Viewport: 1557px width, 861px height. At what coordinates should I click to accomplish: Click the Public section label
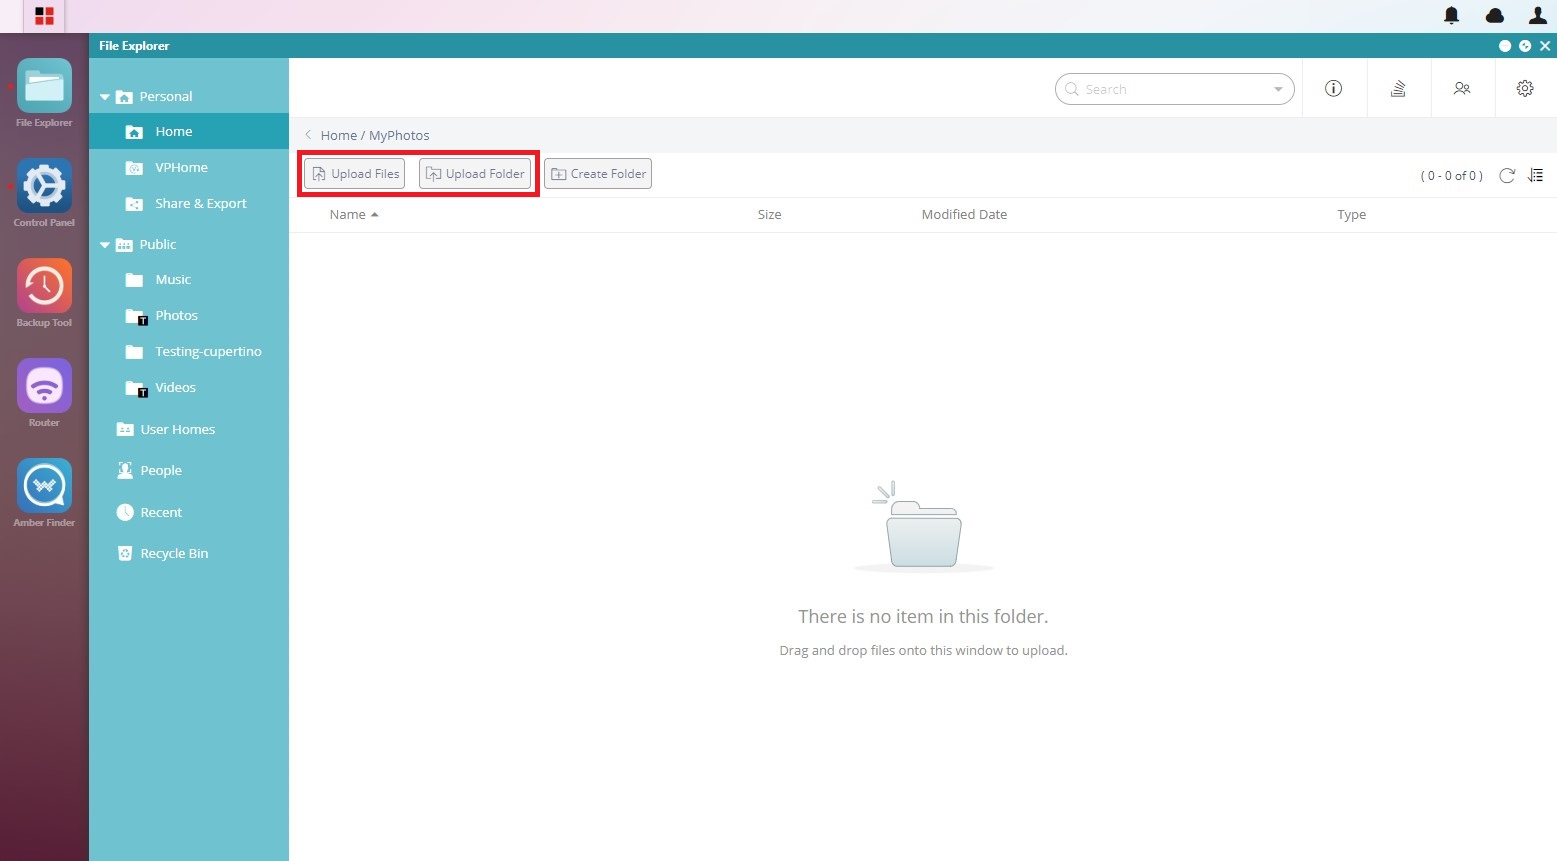point(158,245)
